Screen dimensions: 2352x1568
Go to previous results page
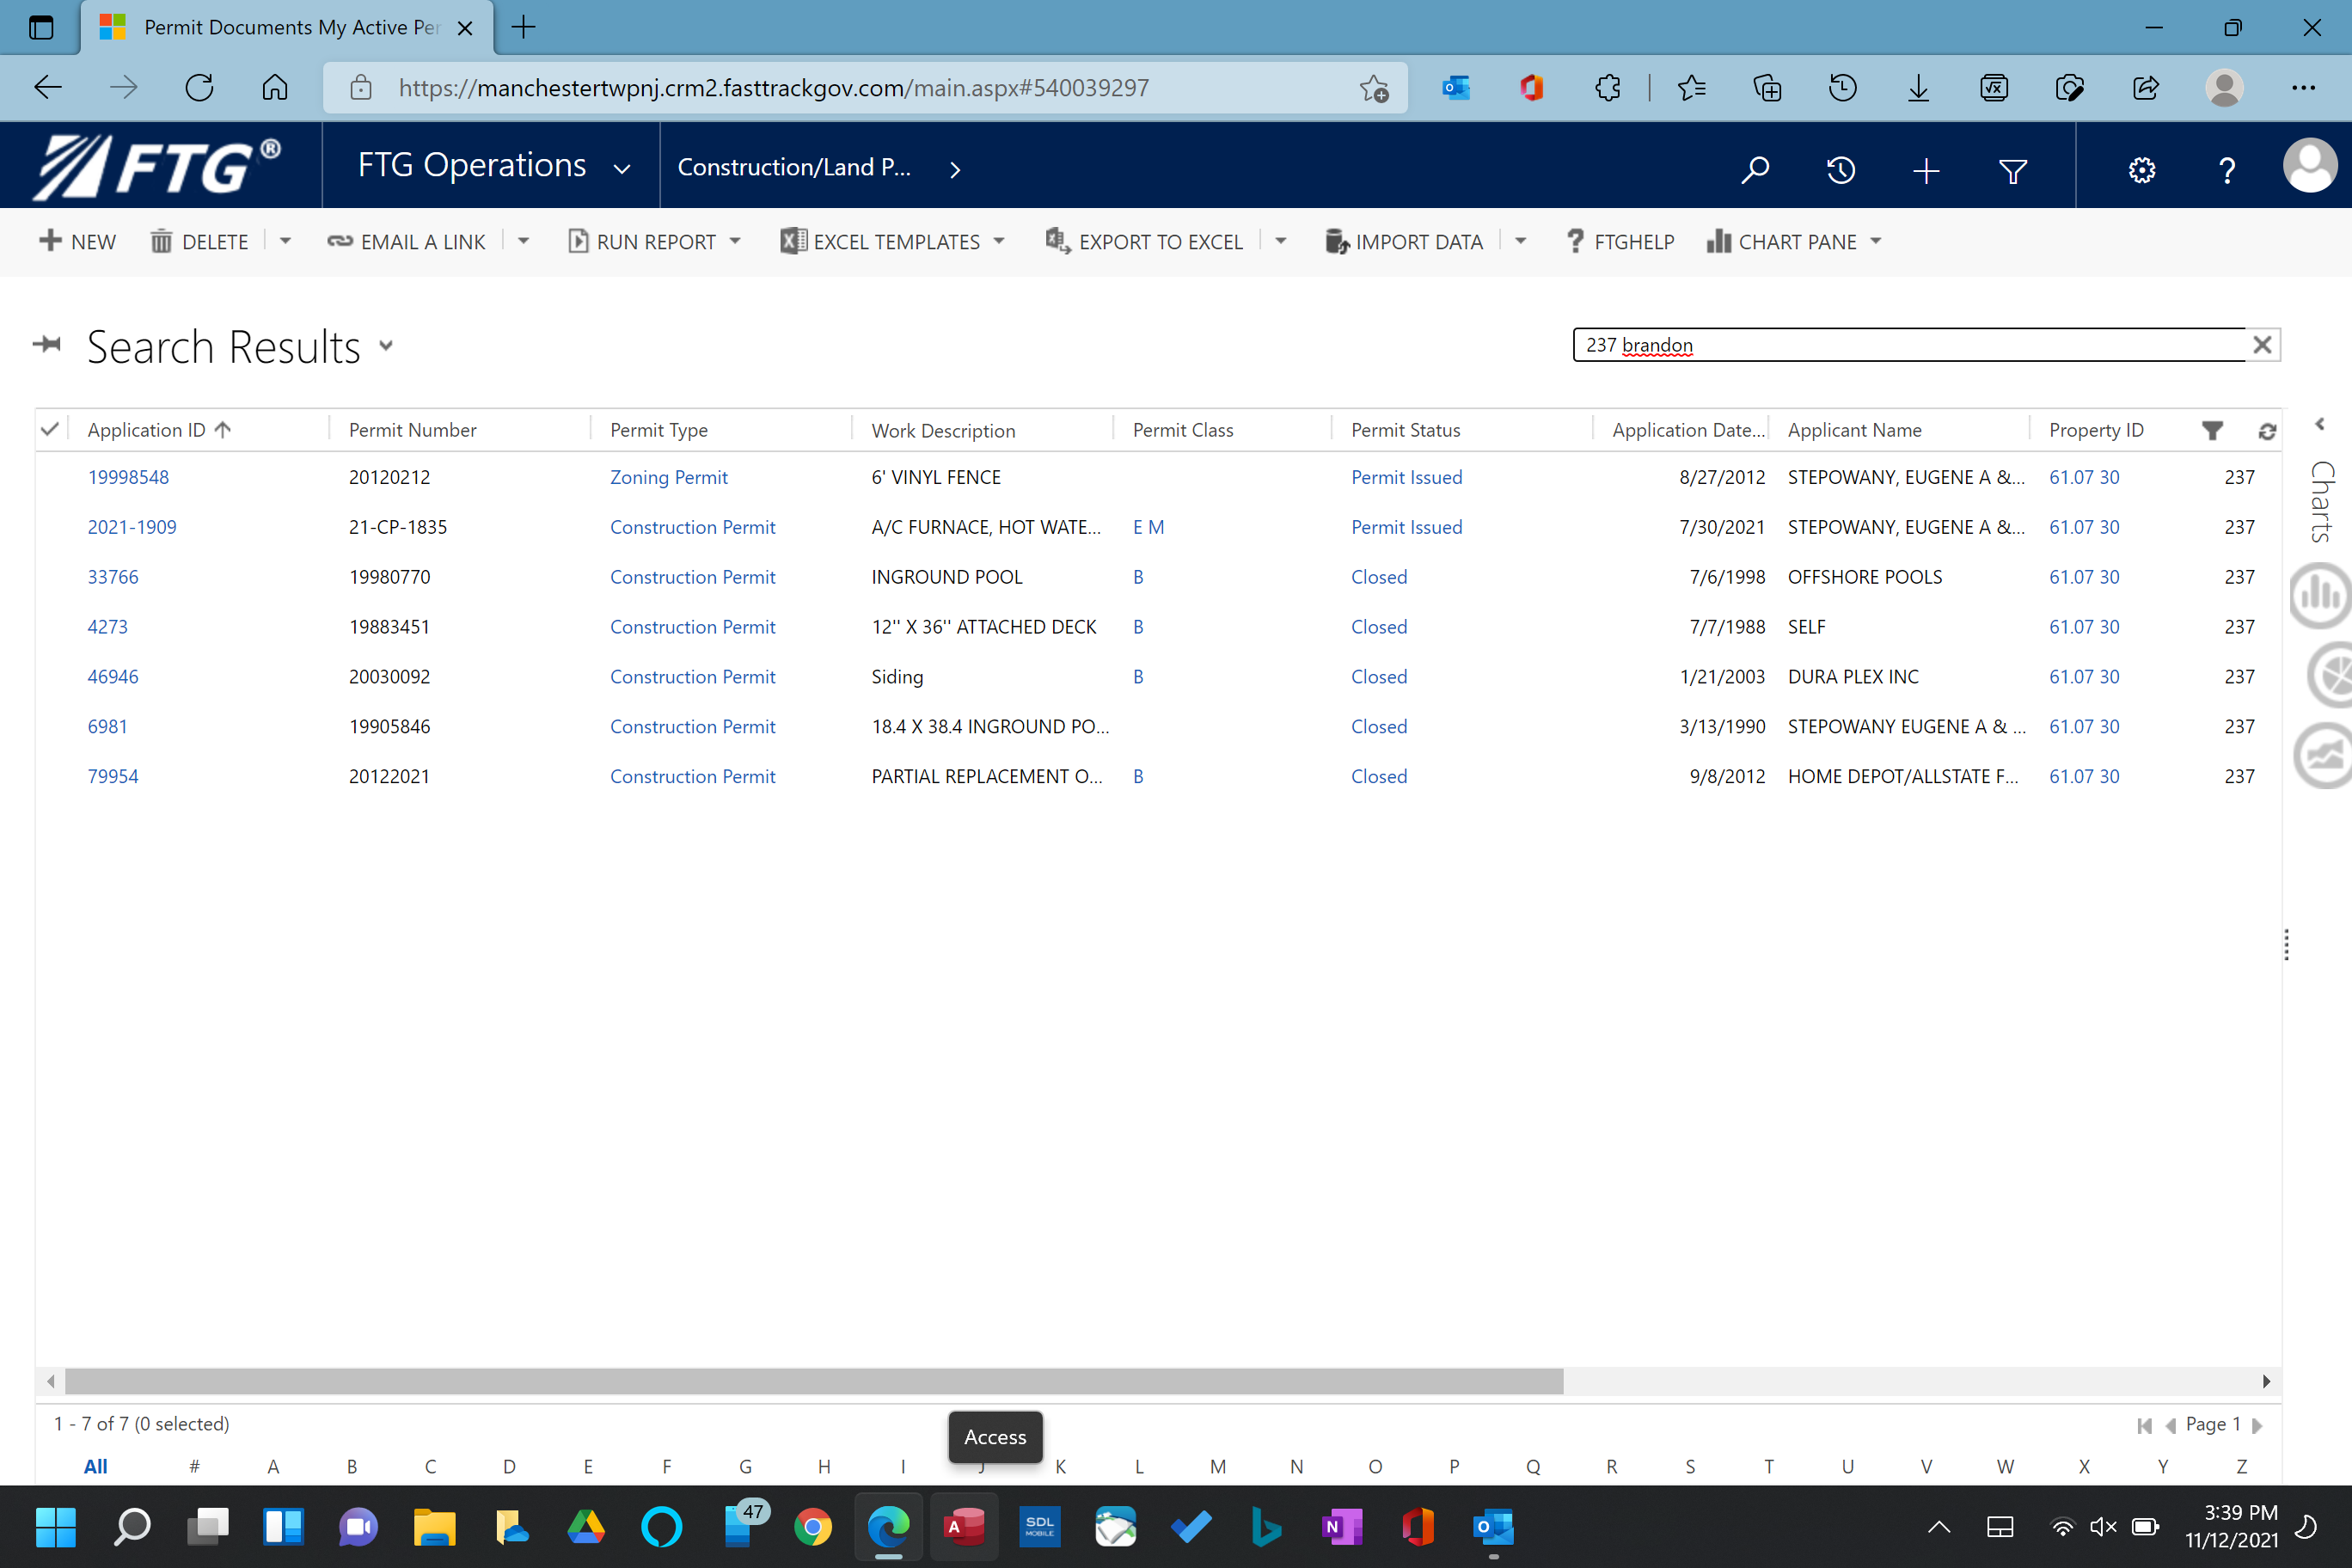pos(2169,1425)
